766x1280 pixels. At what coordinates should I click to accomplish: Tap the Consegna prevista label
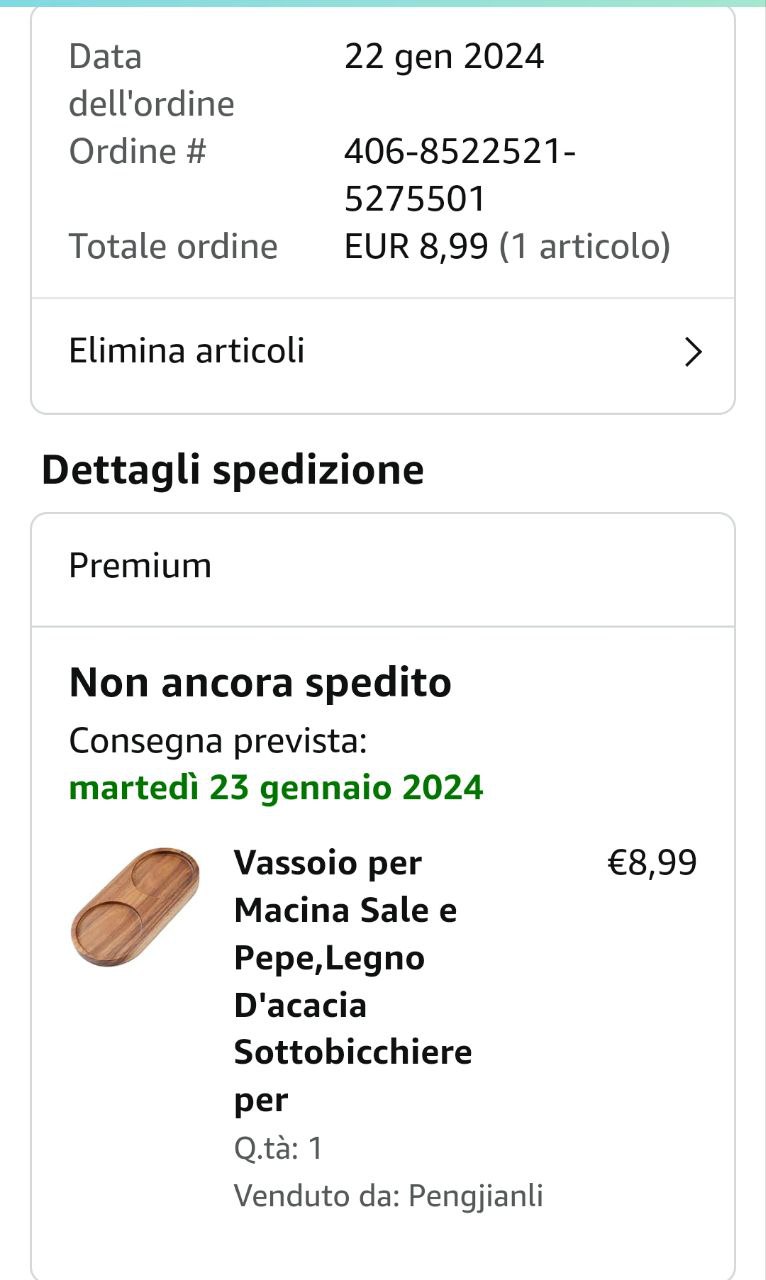click(218, 741)
